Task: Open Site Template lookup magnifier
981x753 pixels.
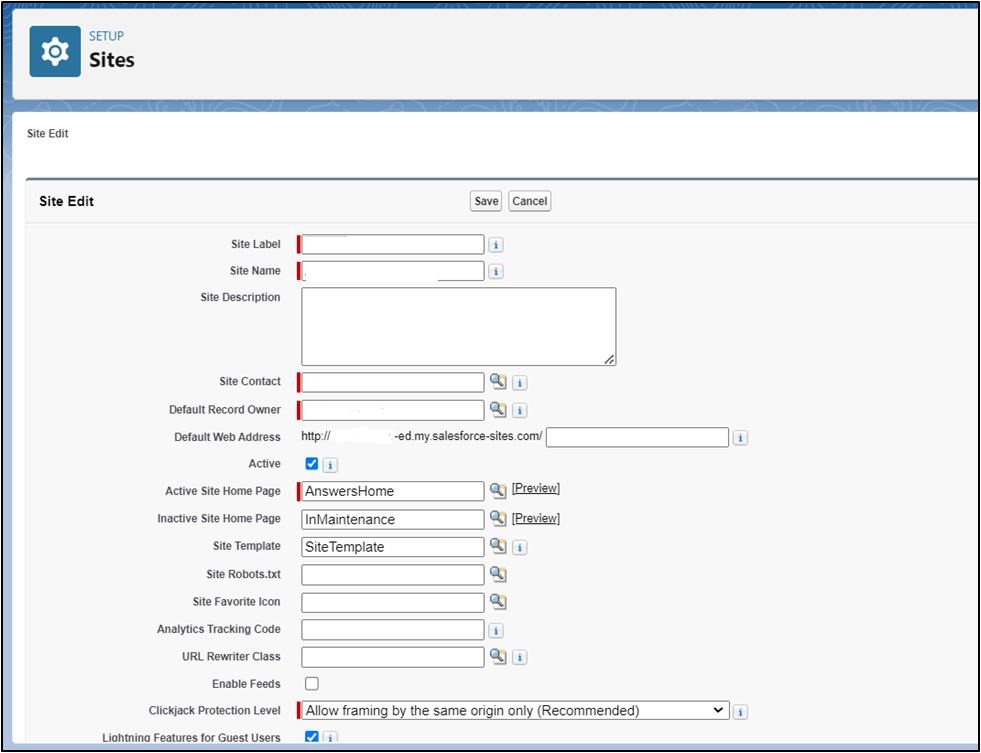Action: click(x=498, y=546)
